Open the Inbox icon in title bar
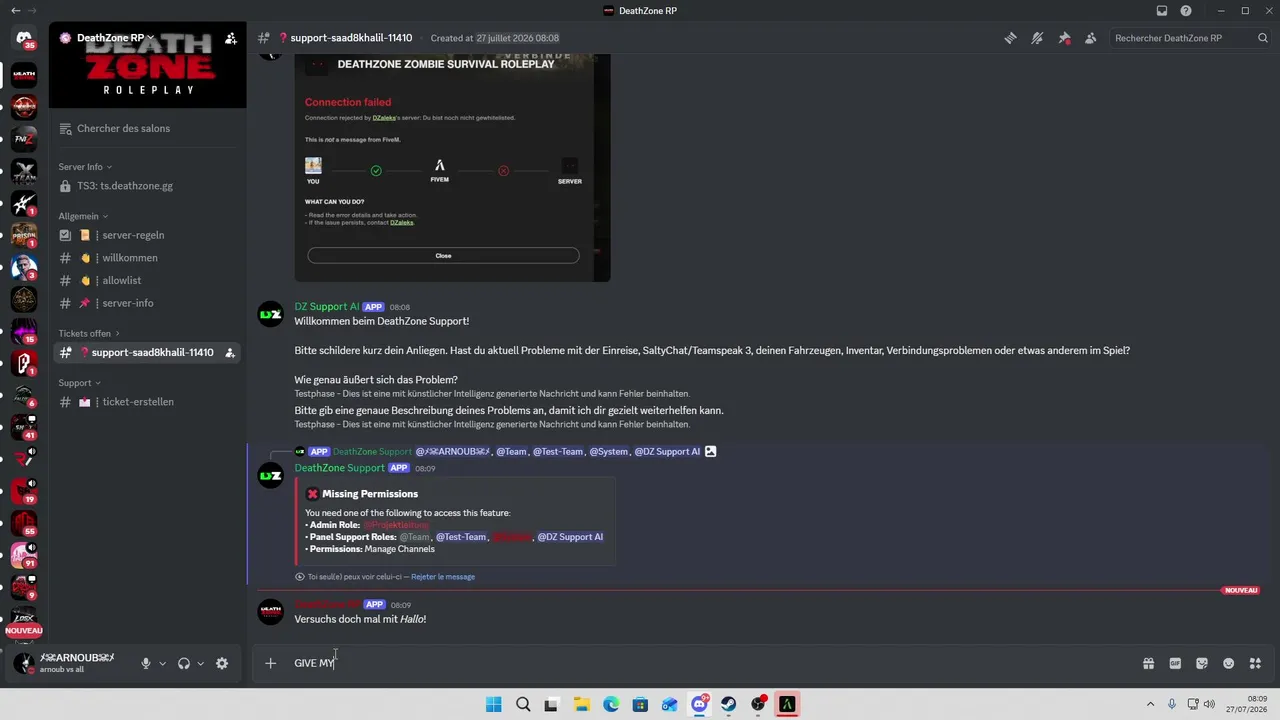 [1162, 11]
